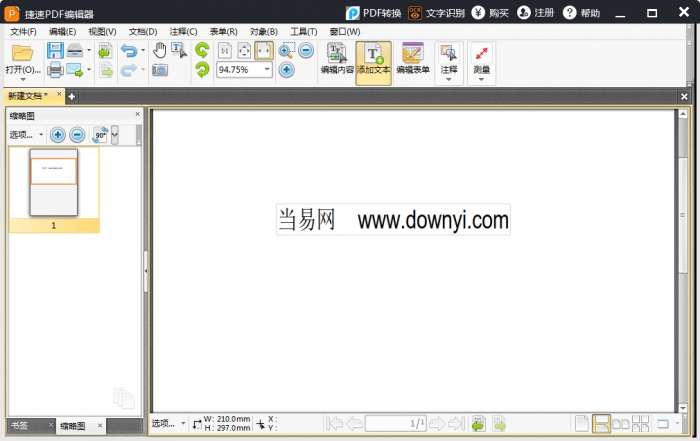Shrink thumbnails with the minus icon
This screenshot has height=441, width=700.
point(77,134)
